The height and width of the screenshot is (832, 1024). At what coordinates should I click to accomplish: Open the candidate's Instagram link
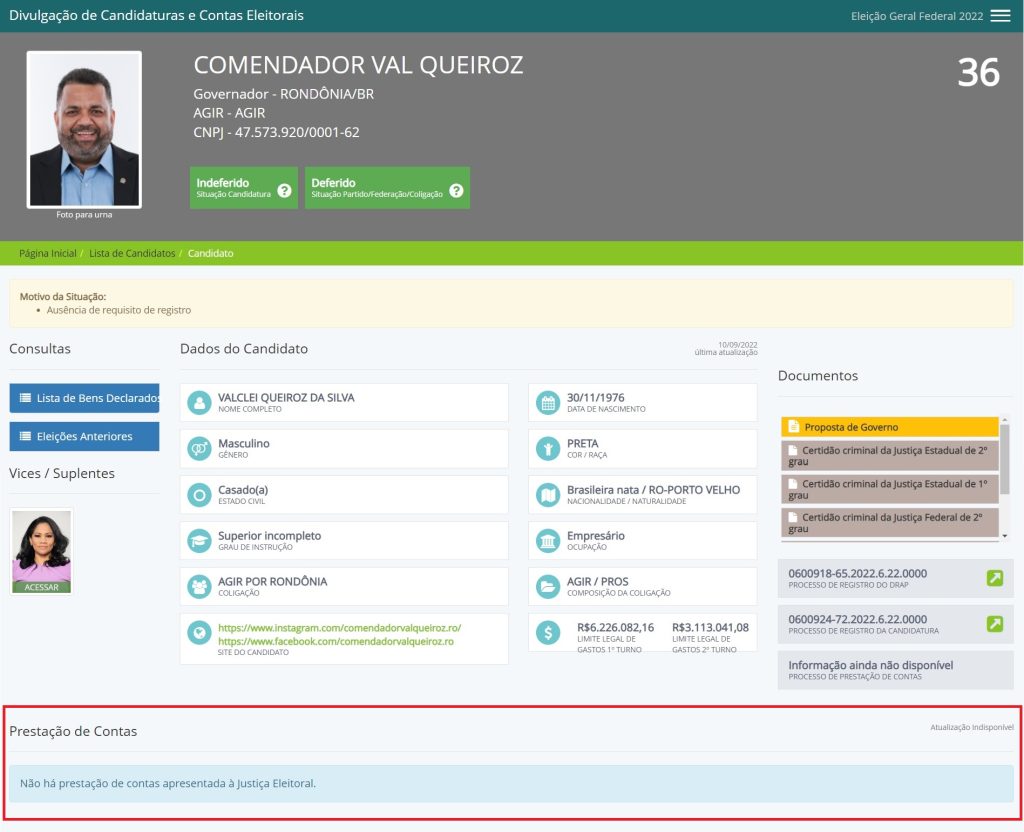click(x=339, y=628)
